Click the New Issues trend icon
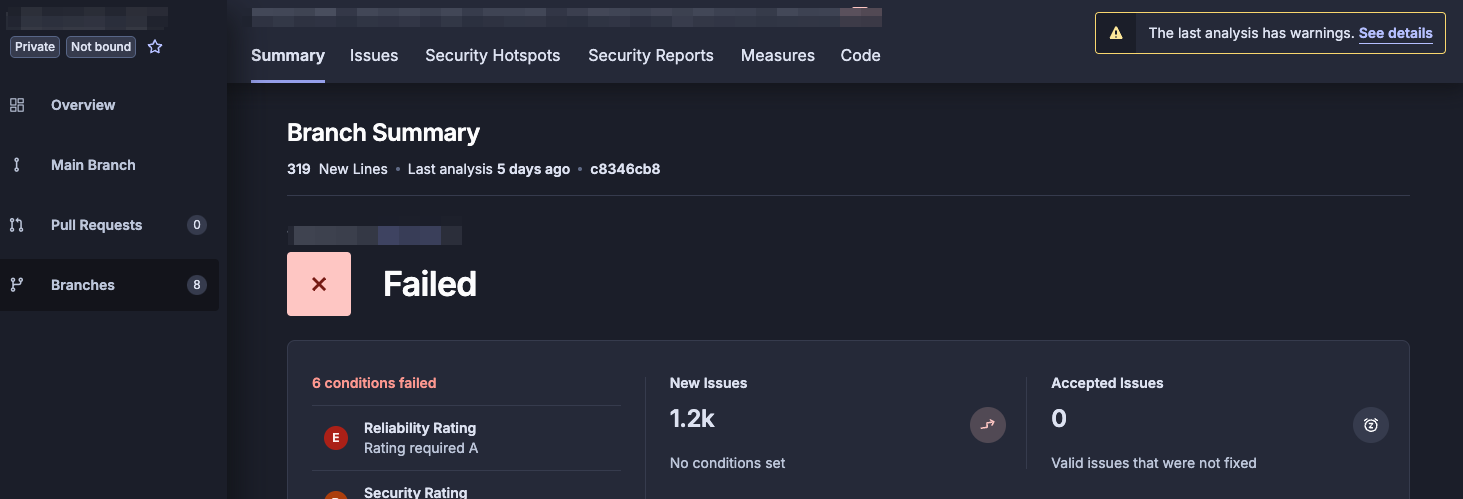The image size is (1463, 499). point(988,425)
